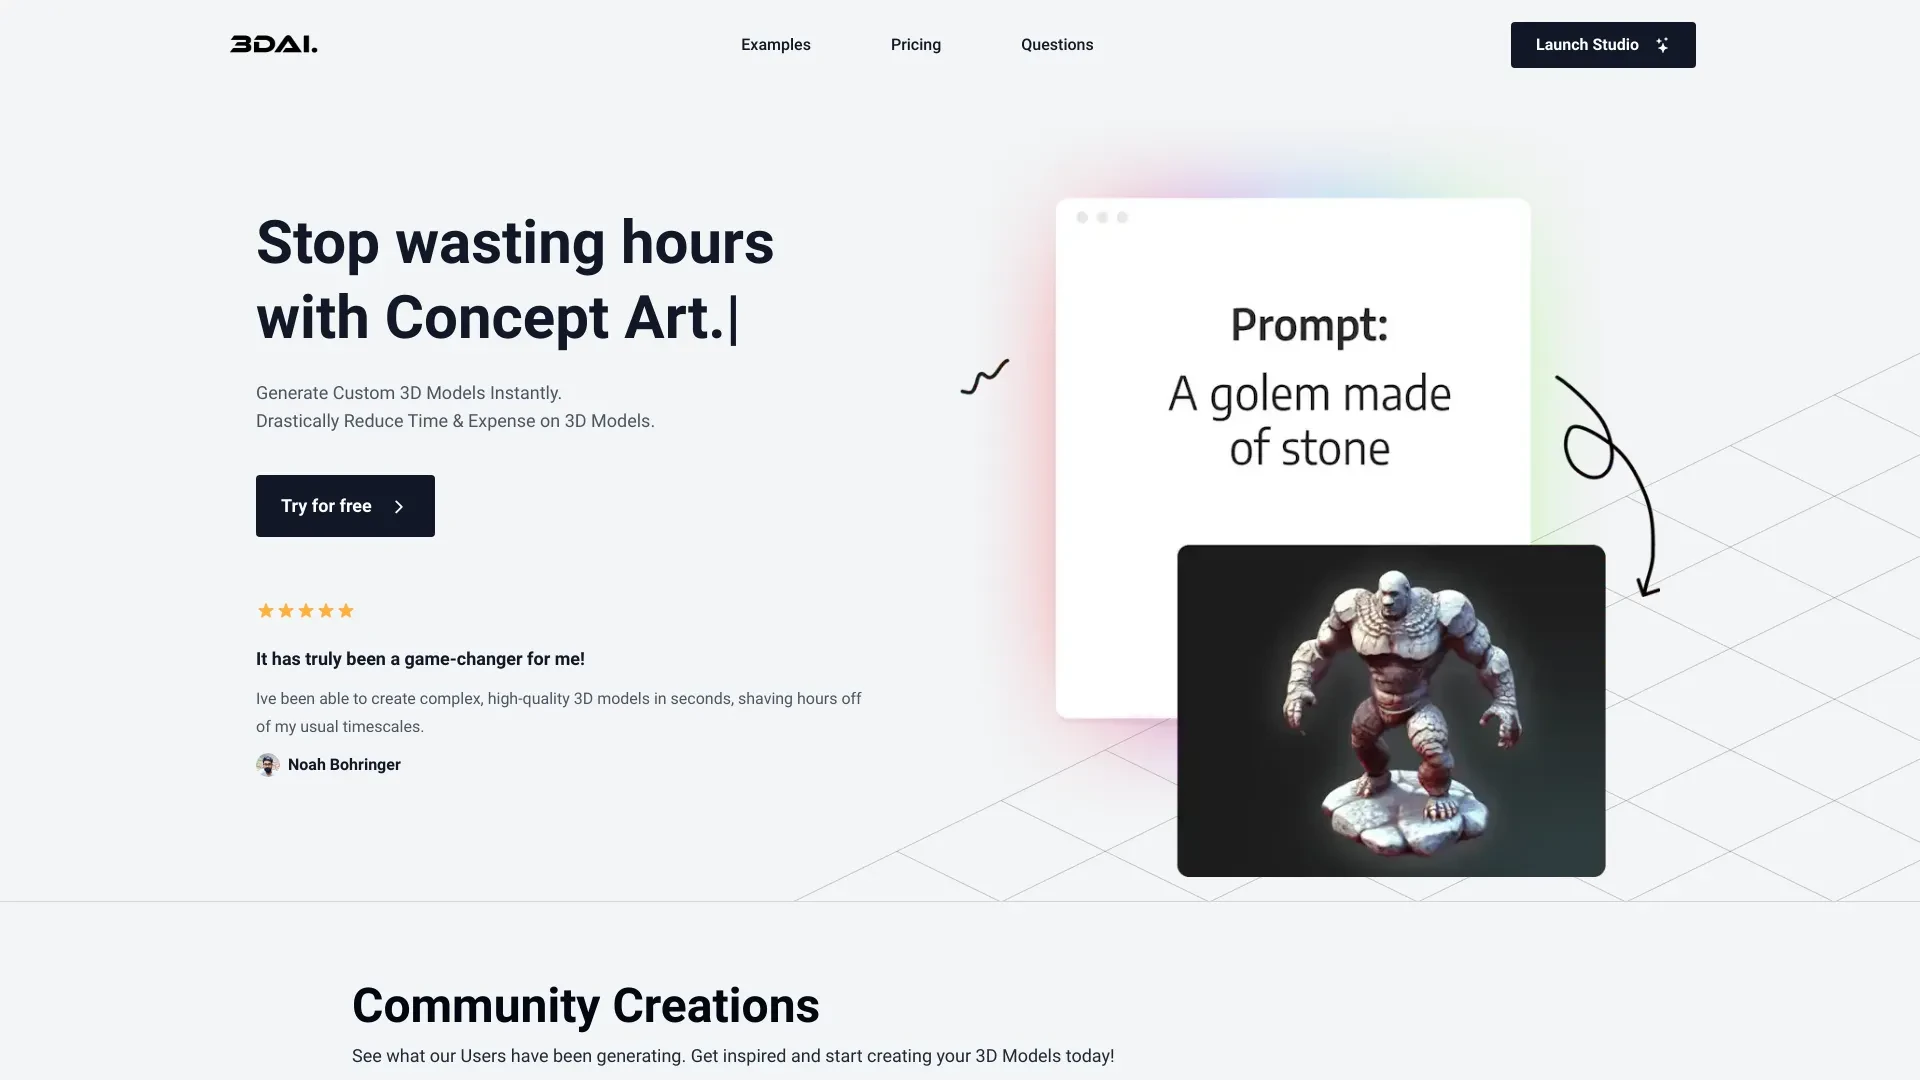Click the Pricing navigation link

pos(915,45)
